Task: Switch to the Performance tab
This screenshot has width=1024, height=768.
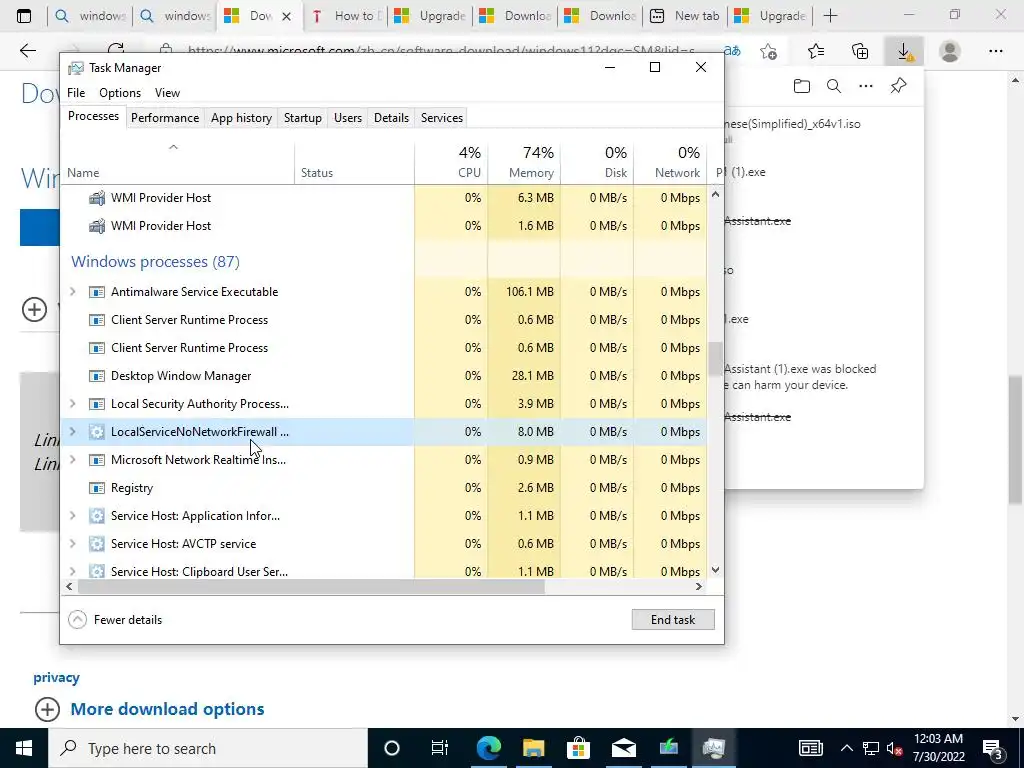Action: 165,118
